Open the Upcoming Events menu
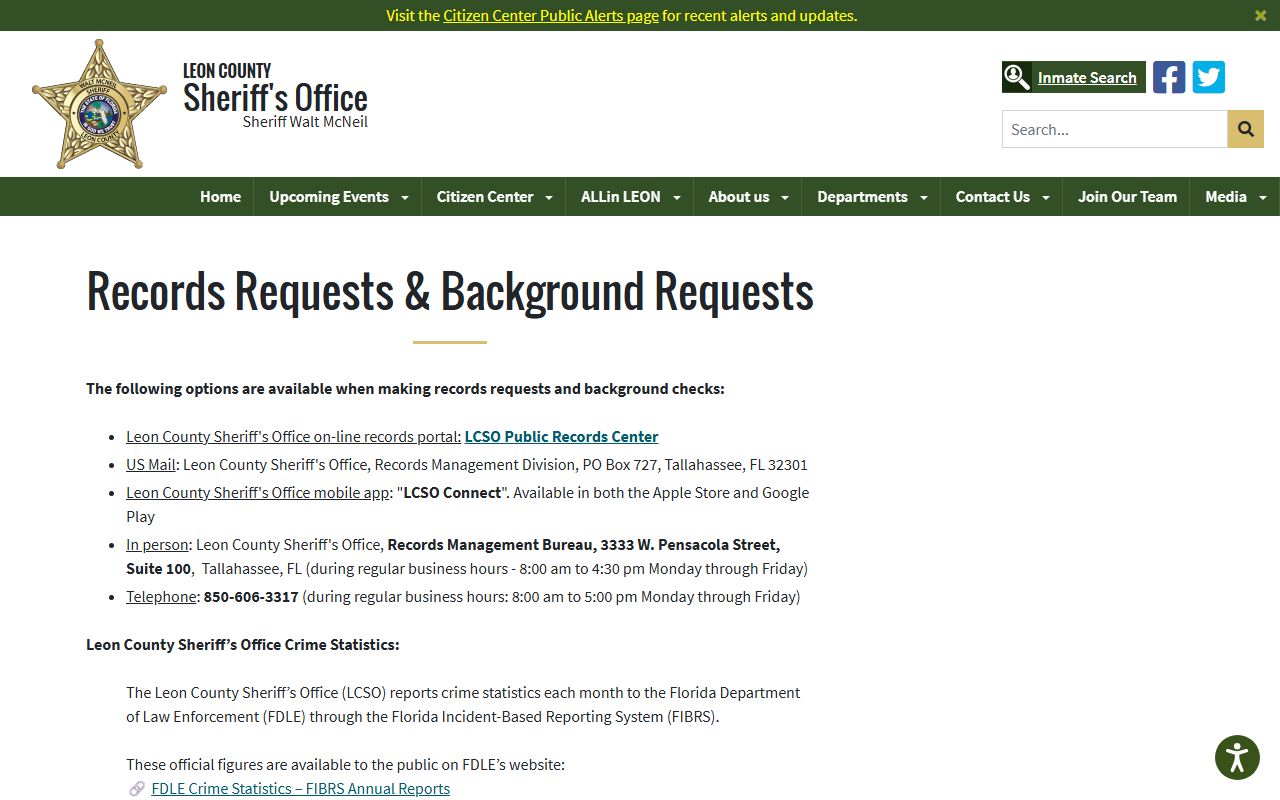The image size is (1280, 800). pos(329,197)
